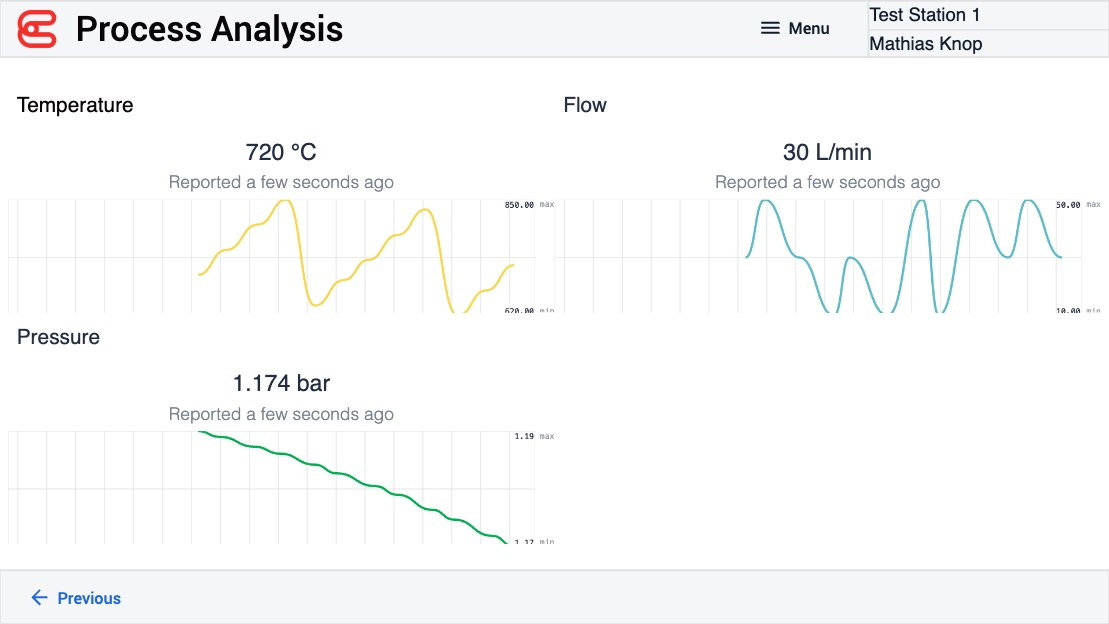Open the hamburger Menu icon
Image resolution: width=1109 pixels, height=624 pixels.
[770, 29]
